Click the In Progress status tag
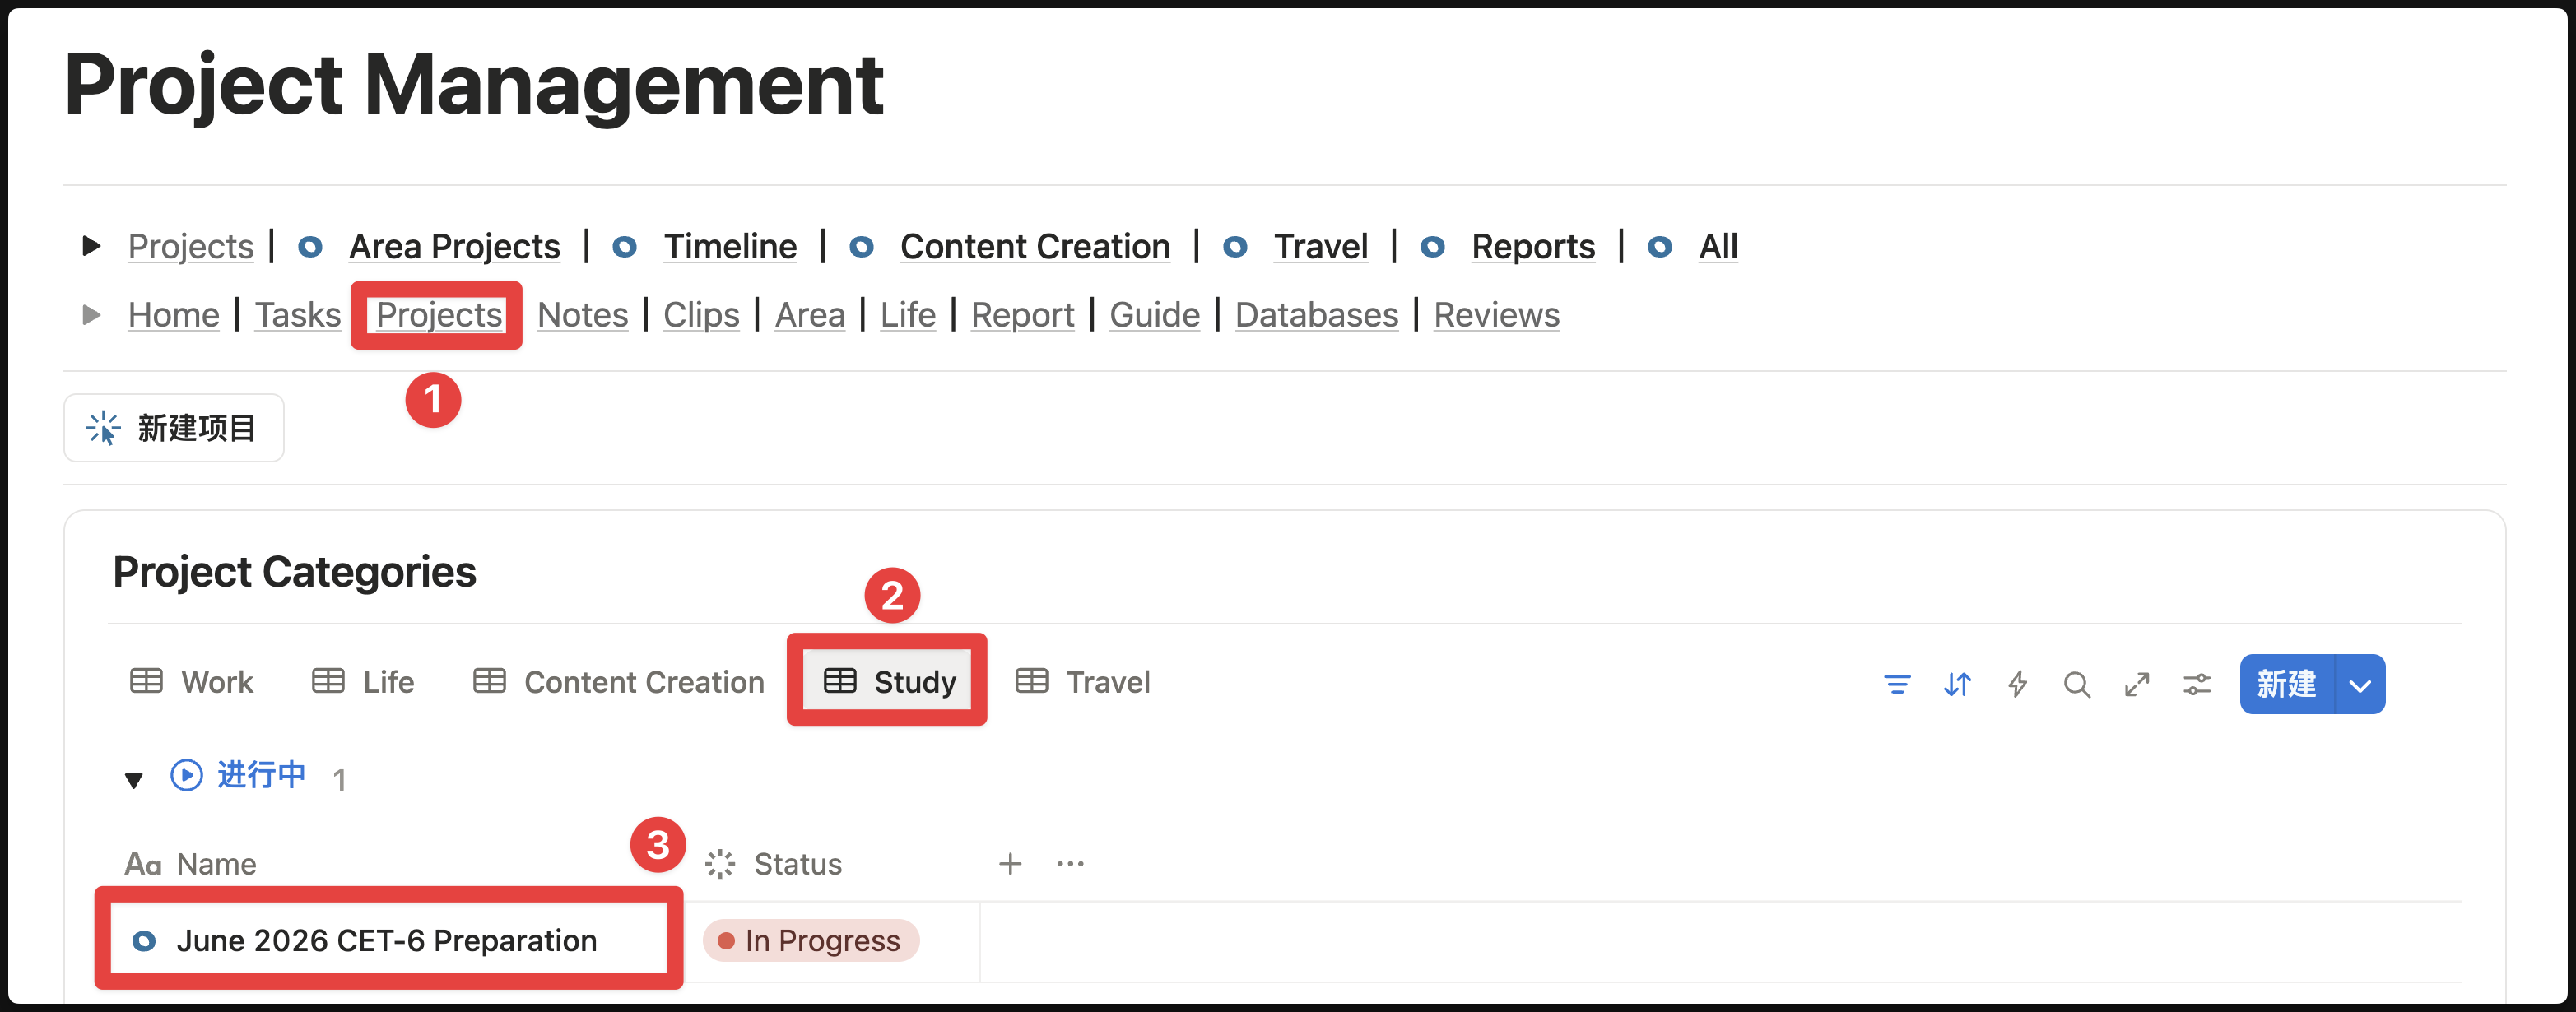The image size is (2576, 1012). point(811,941)
